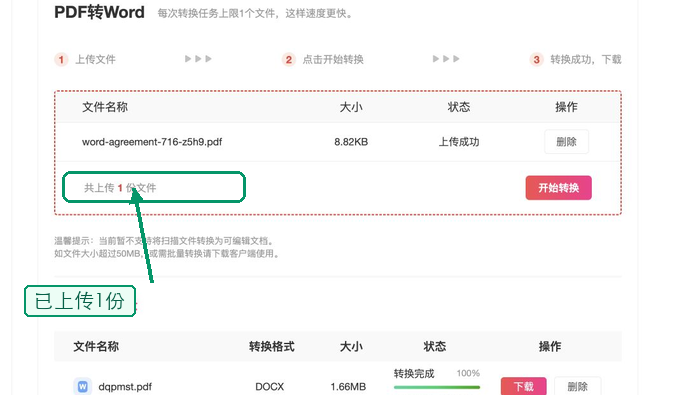Click the Word file icon beside dqpmst.pdf

(83, 386)
